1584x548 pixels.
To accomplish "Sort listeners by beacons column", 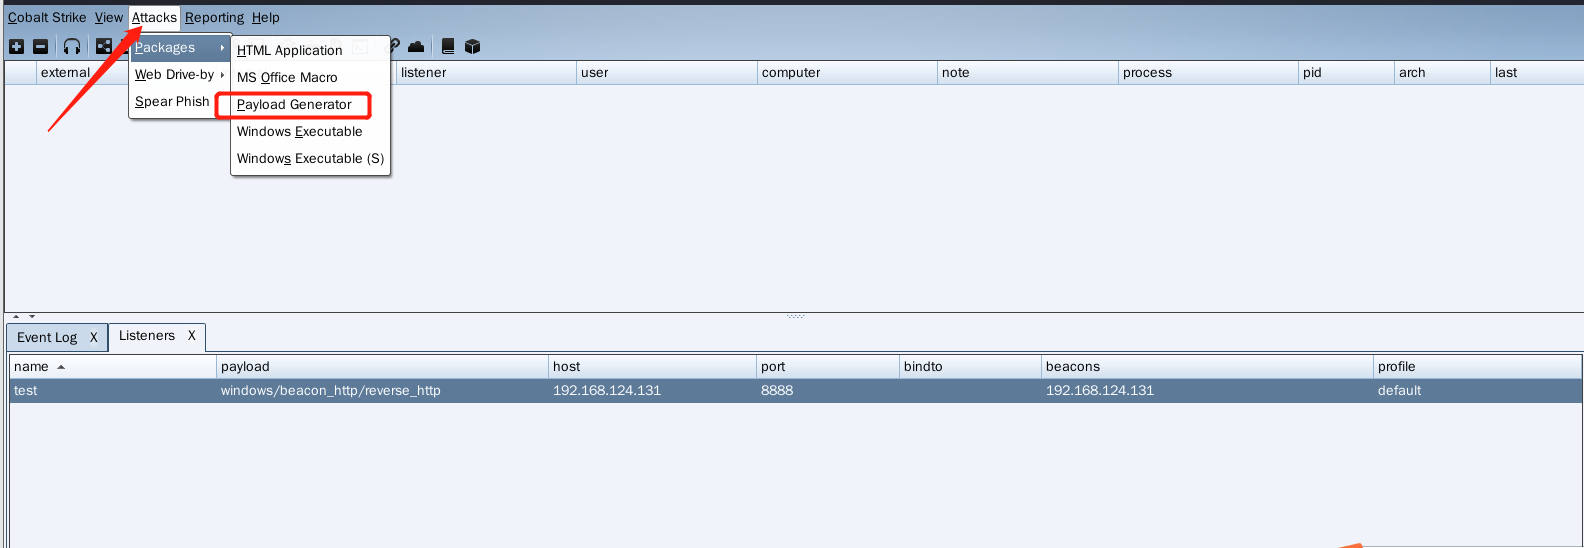I will click(x=1207, y=366).
